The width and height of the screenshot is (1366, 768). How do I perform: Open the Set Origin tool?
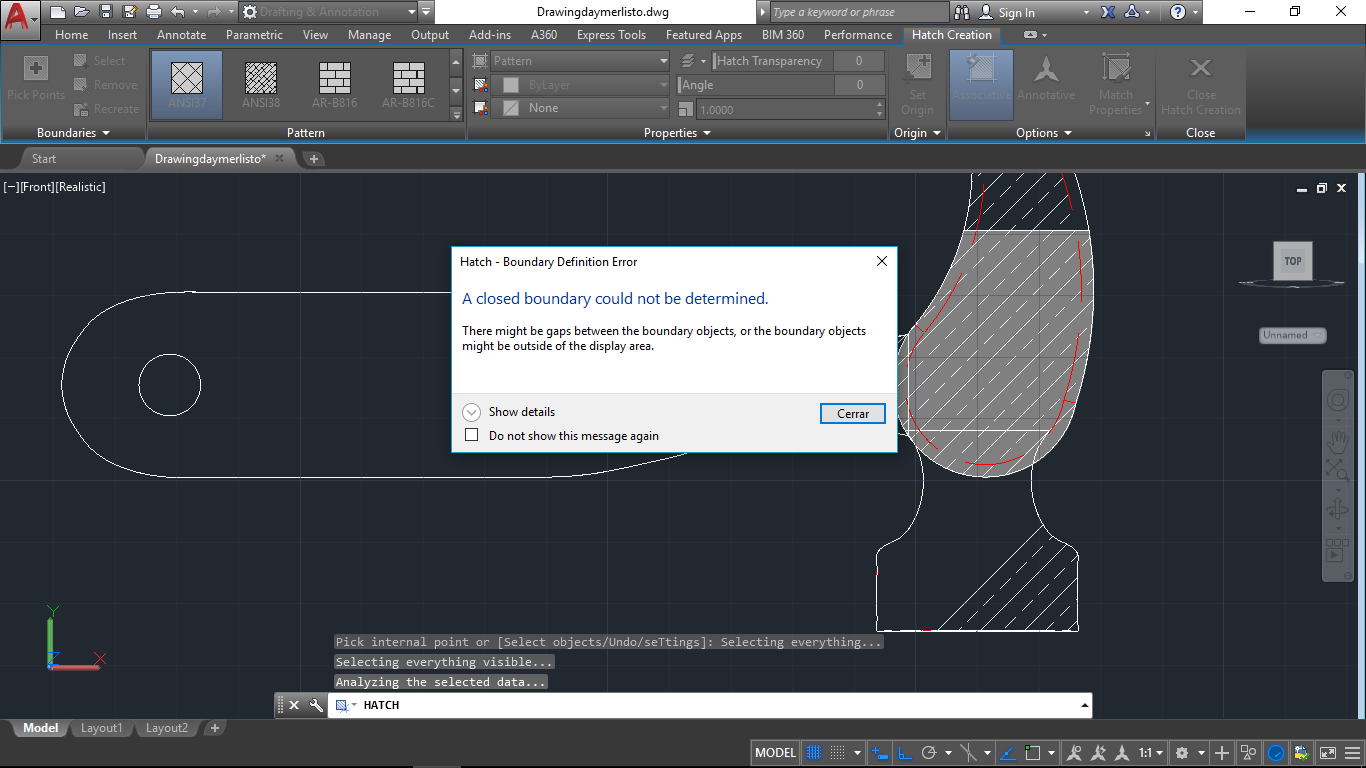pyautogui.click(x=917, y=84)
